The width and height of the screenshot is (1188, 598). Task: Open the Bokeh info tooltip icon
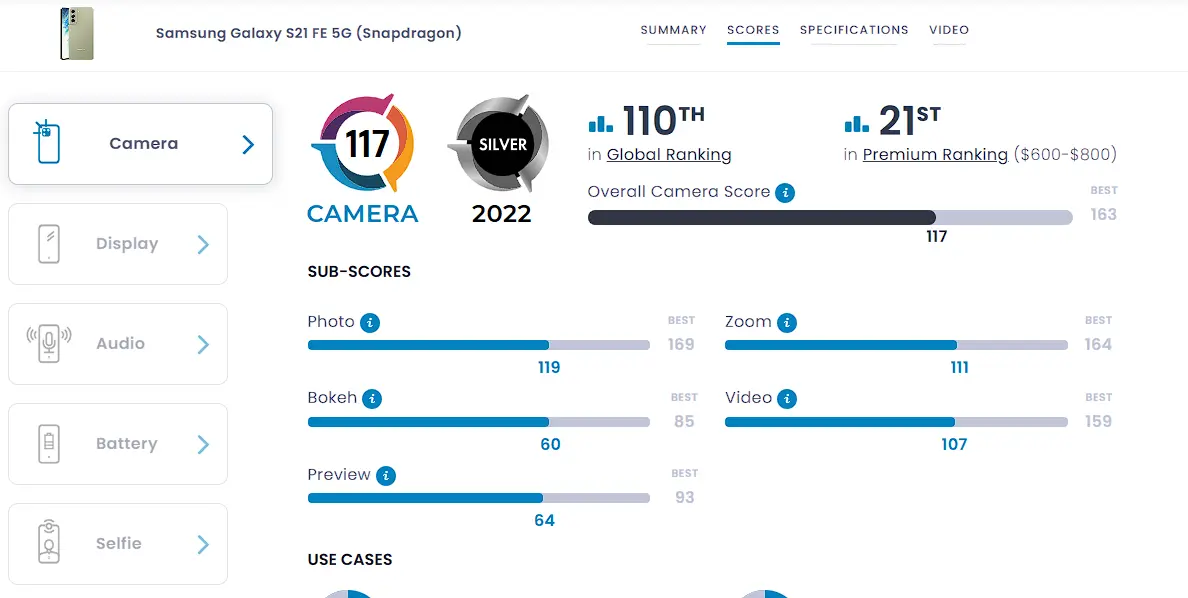371,399
